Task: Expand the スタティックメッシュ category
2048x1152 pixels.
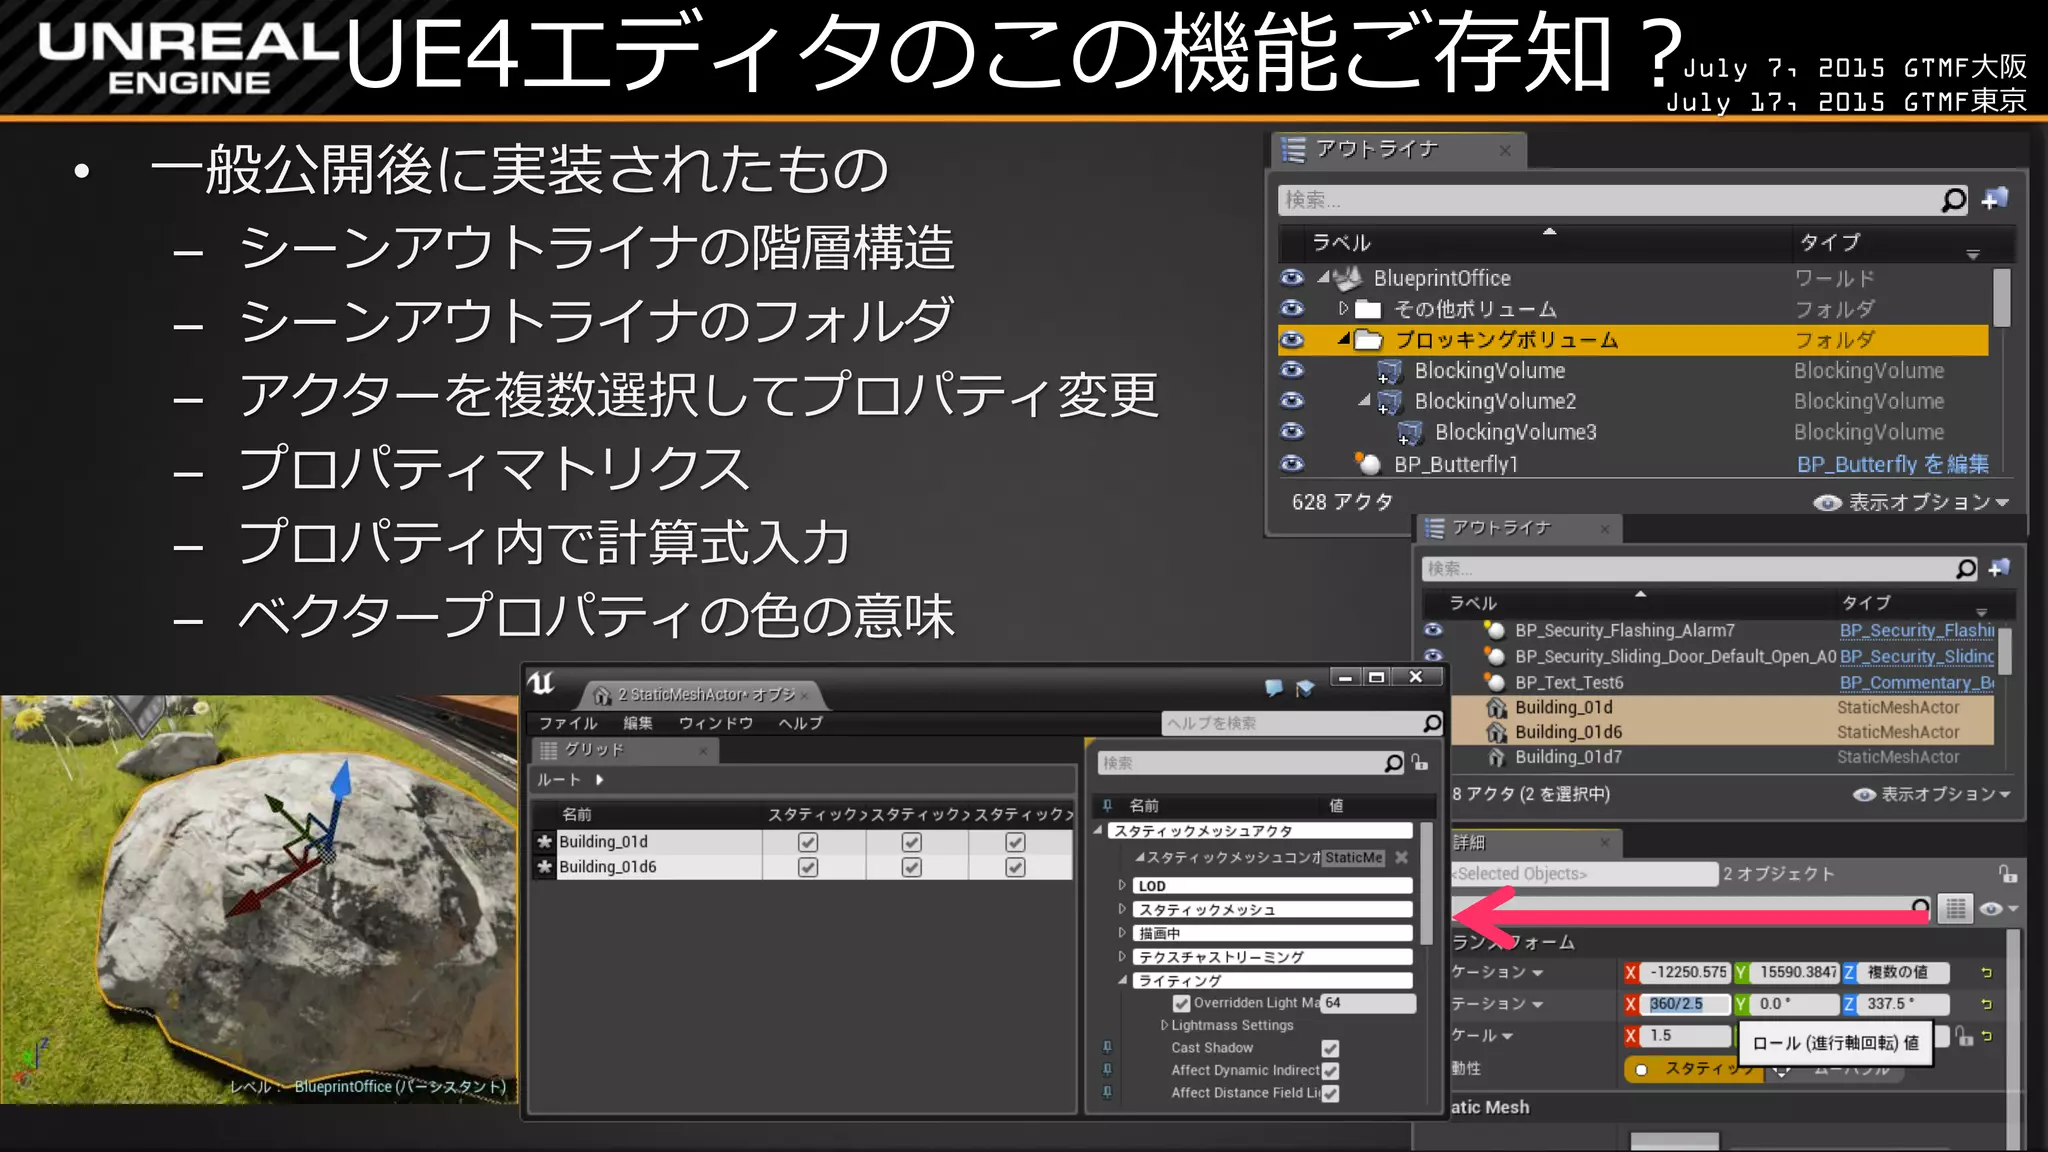Action: point(1122,909)
